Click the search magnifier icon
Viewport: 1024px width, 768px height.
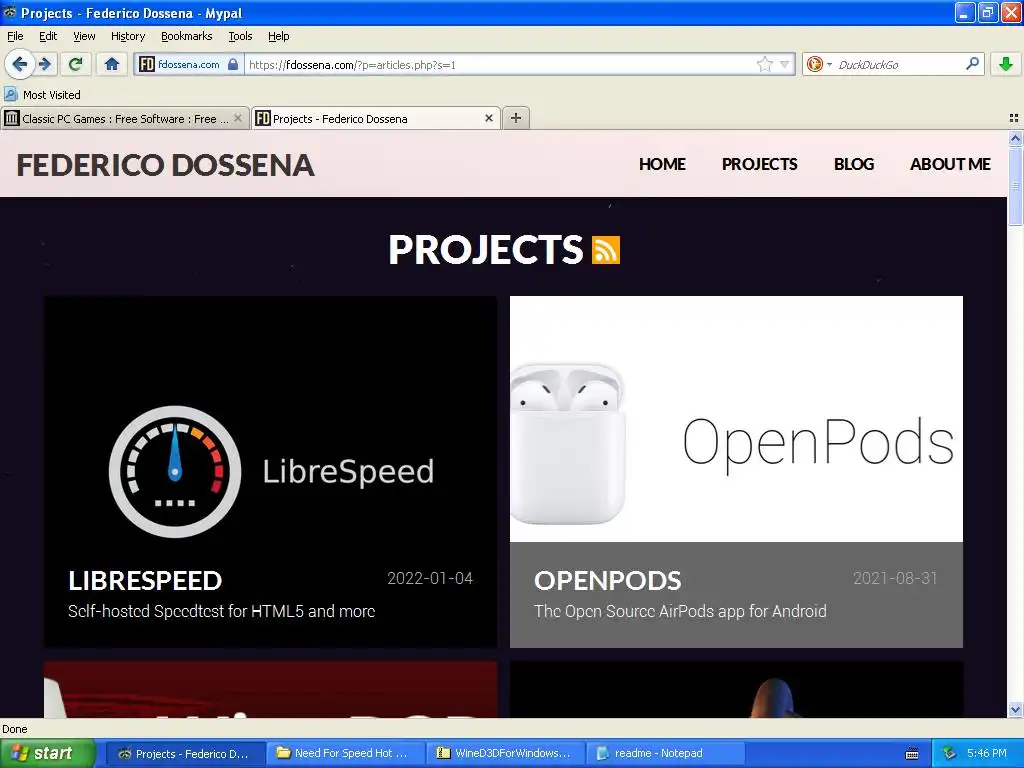pos(972,64)
